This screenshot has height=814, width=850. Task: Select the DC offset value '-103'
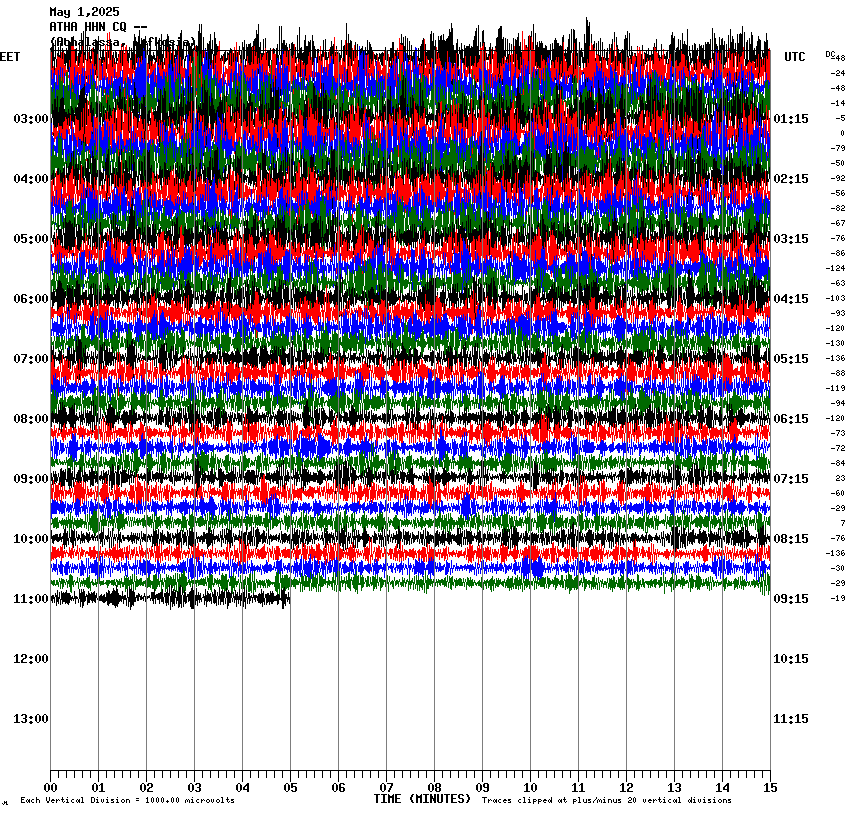[835, 299]
